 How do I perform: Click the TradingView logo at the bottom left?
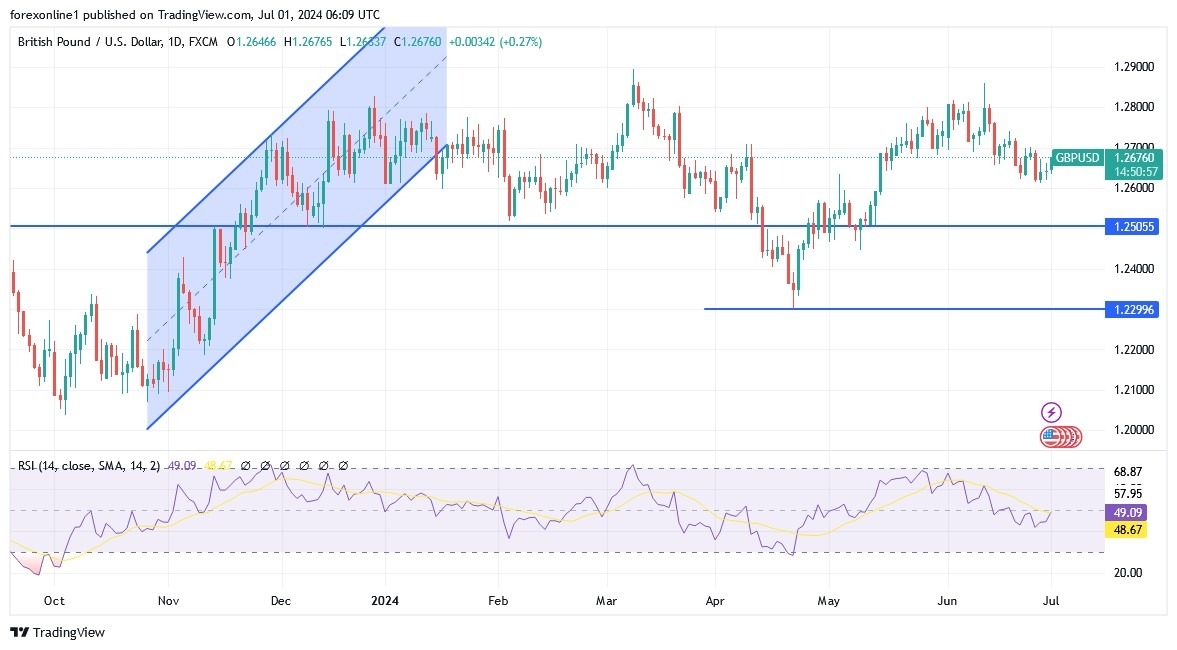click(57, 632)
